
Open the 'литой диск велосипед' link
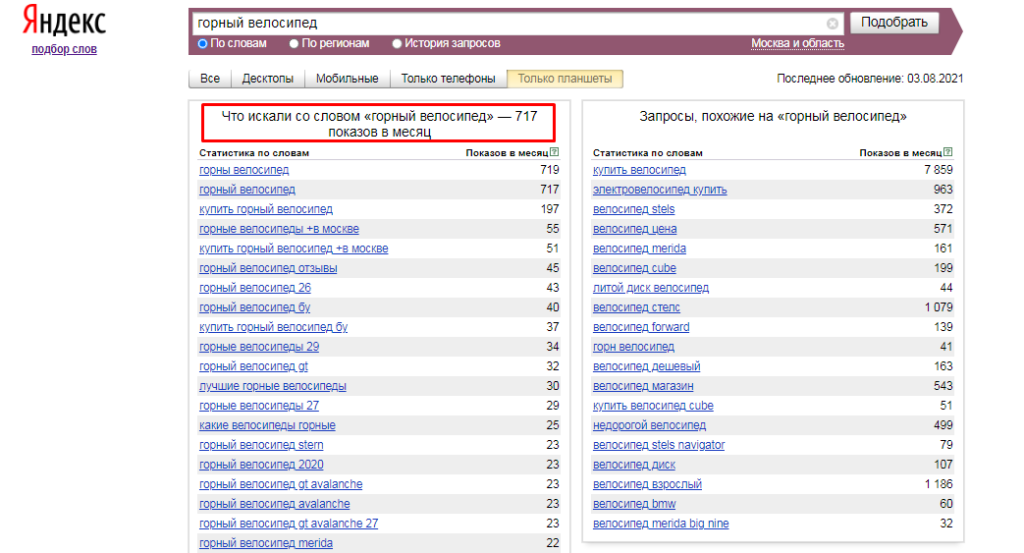pyautogui.click(x=650, y=287)
